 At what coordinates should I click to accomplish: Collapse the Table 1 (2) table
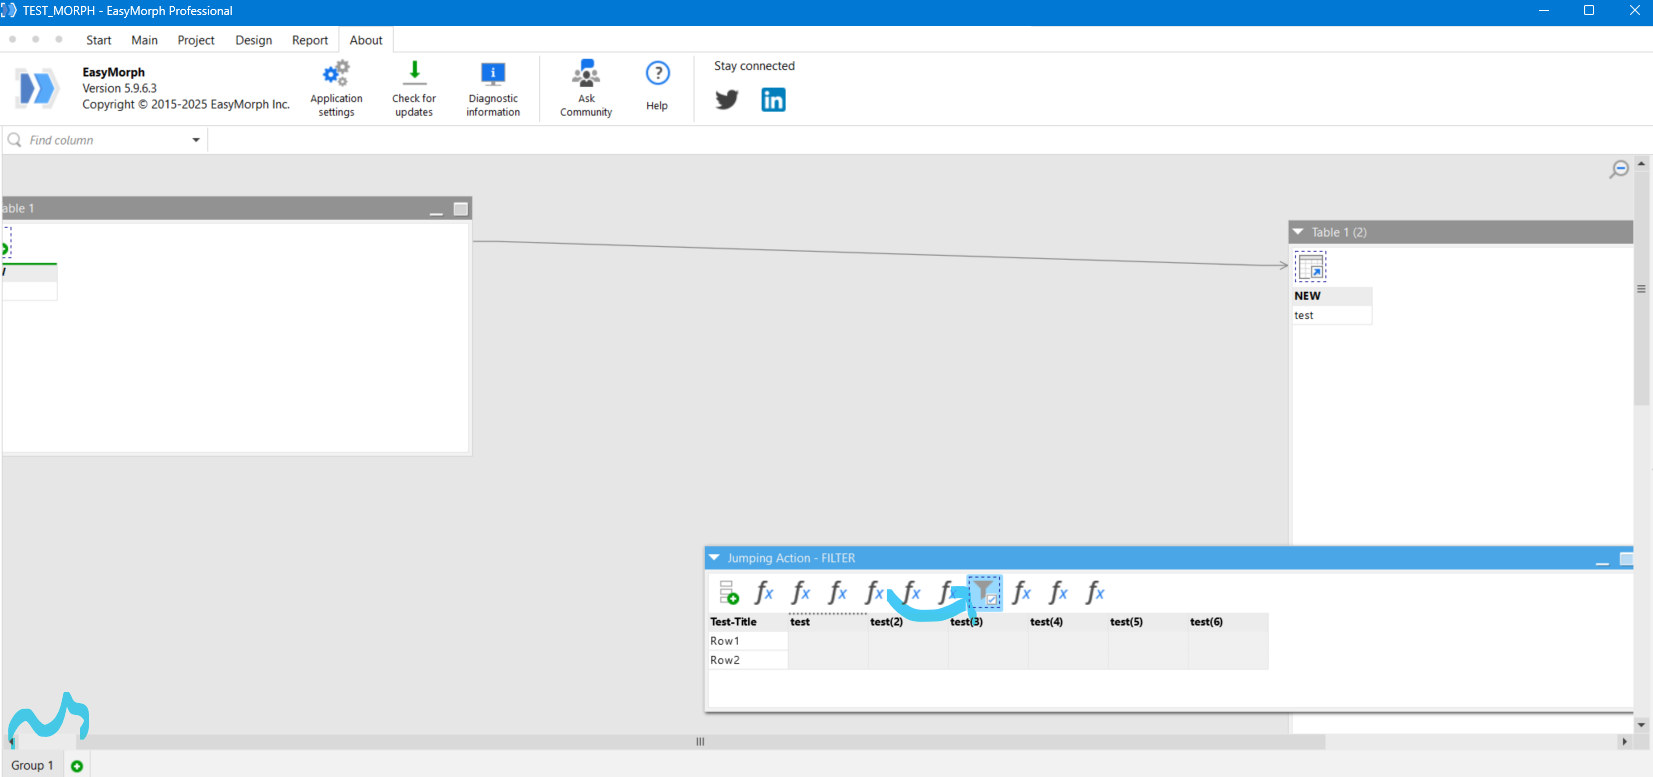coord(1298,232)
